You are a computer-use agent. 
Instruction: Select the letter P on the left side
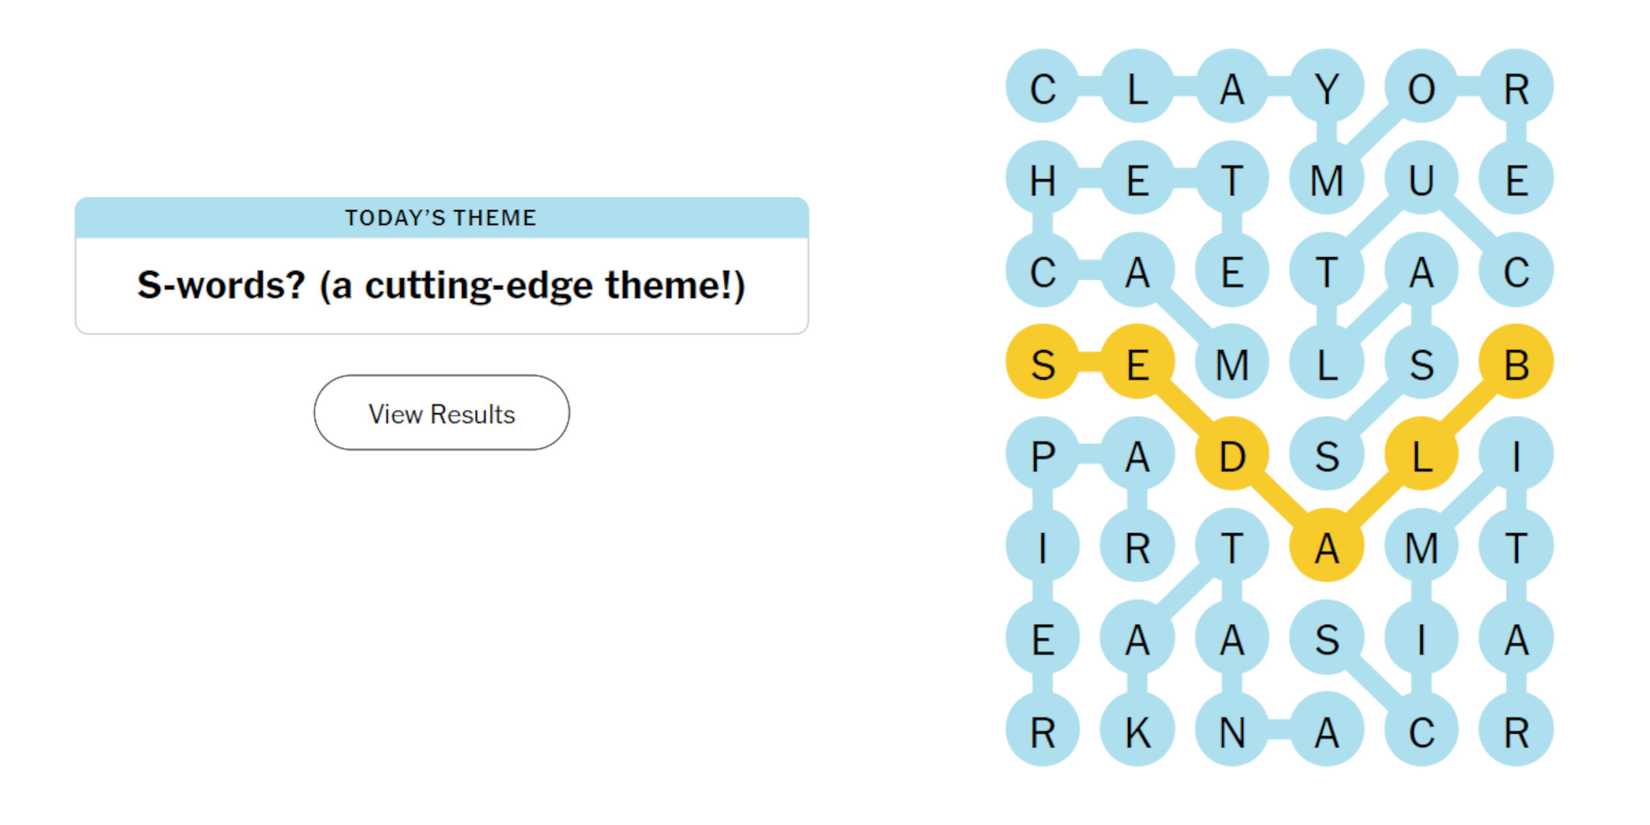(x=1043, y=456)
